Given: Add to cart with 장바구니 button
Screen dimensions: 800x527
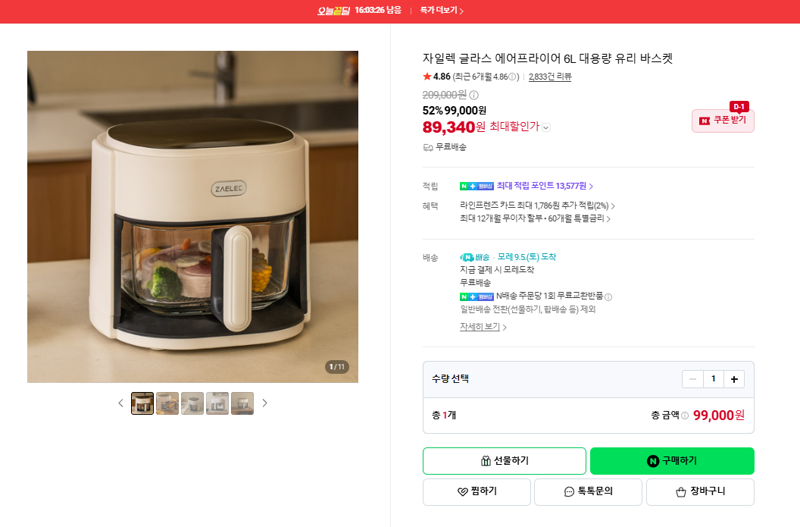Looking at the screenshot, I should pyautogui.click(x=700, y=491).
